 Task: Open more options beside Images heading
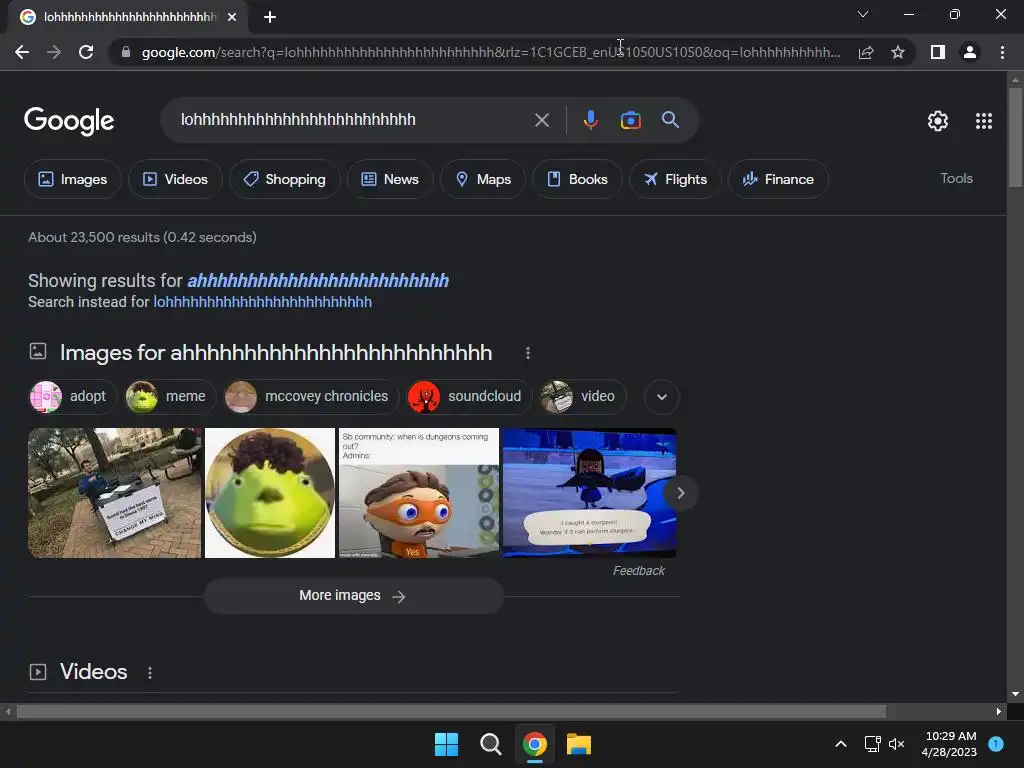[528, 353]
